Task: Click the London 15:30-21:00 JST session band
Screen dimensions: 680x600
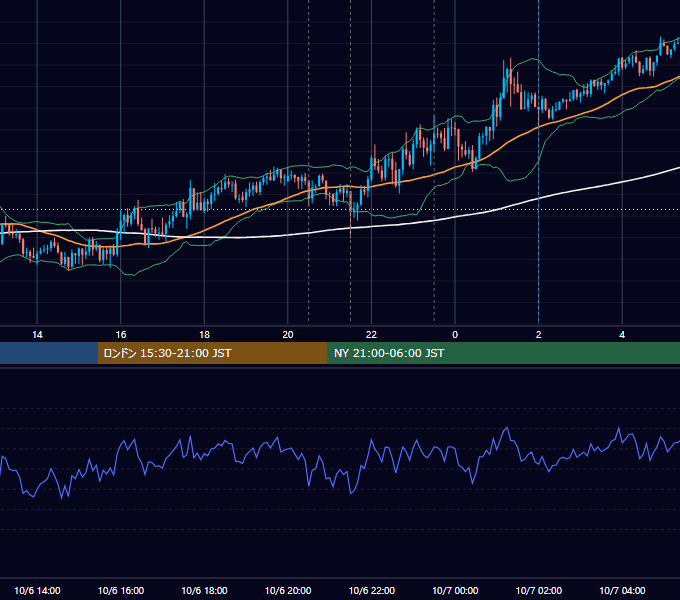Action: coord(212,353)
